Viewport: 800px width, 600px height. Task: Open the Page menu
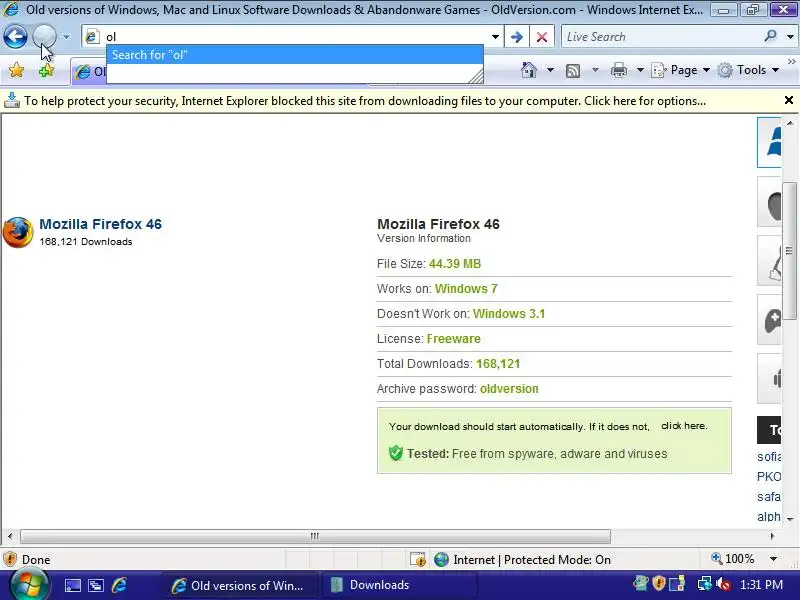681,70
